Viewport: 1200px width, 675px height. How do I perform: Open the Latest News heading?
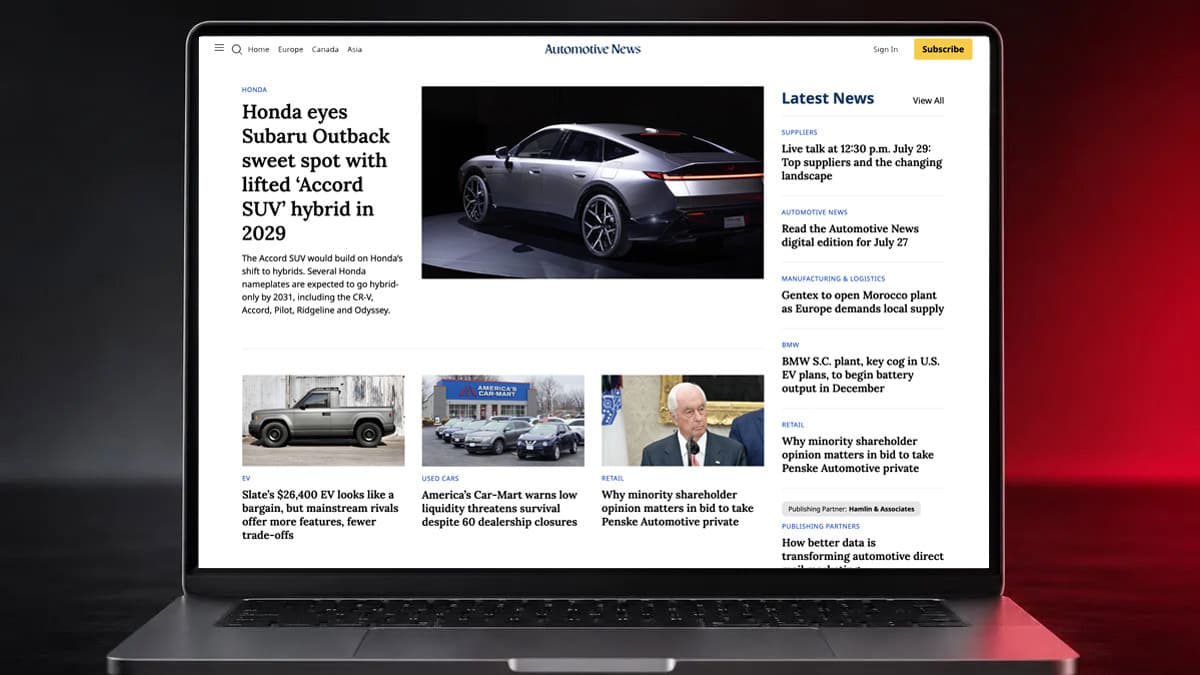point(827,98)
